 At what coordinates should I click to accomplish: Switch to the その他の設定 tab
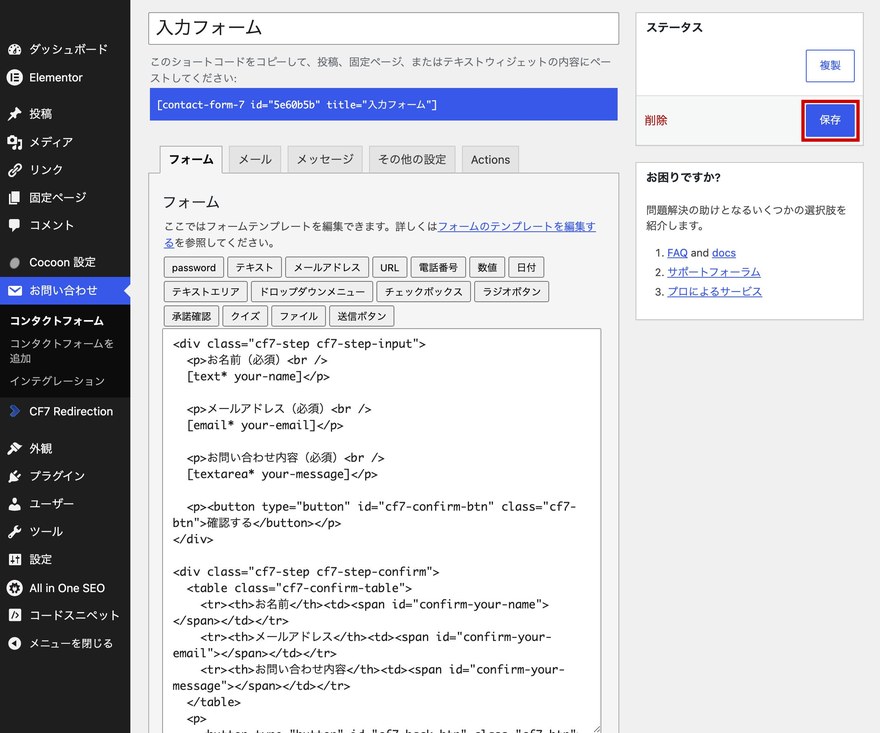412,159
